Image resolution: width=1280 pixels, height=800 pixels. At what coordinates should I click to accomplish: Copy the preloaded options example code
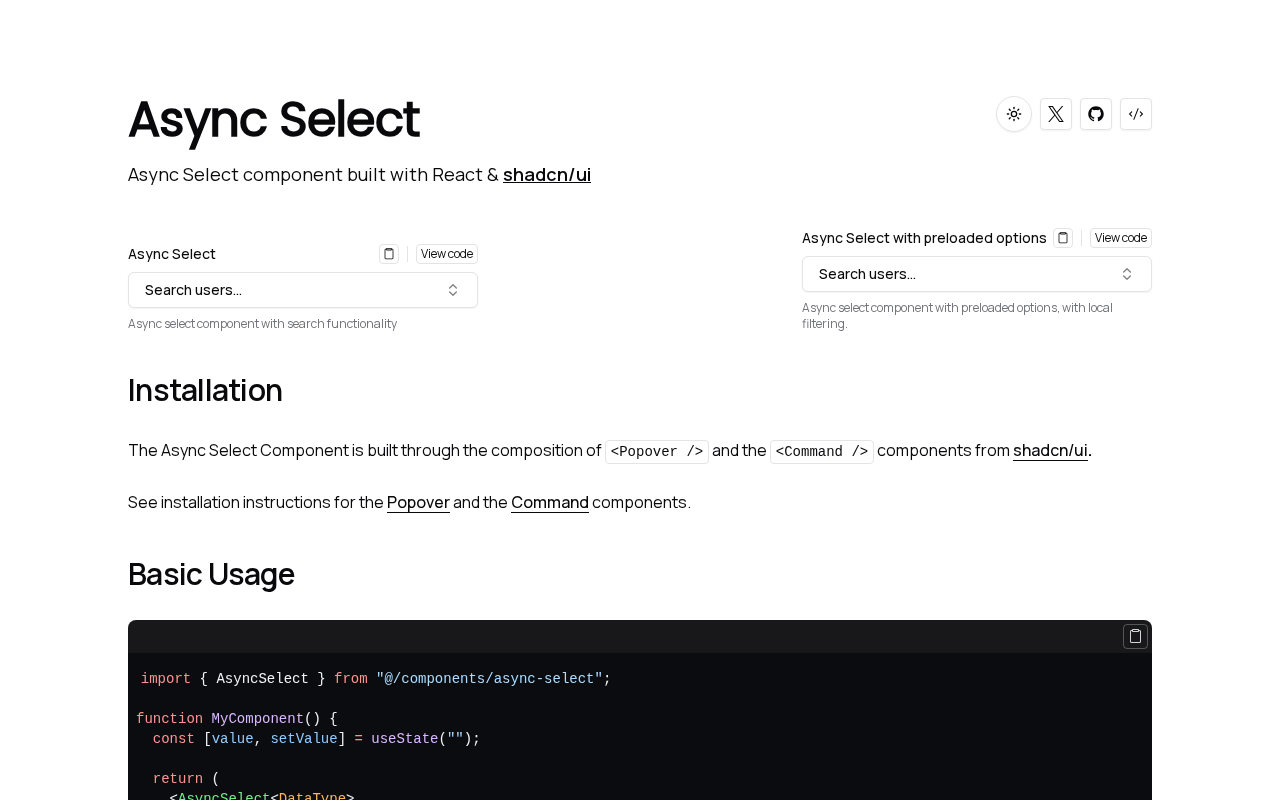1063,238
